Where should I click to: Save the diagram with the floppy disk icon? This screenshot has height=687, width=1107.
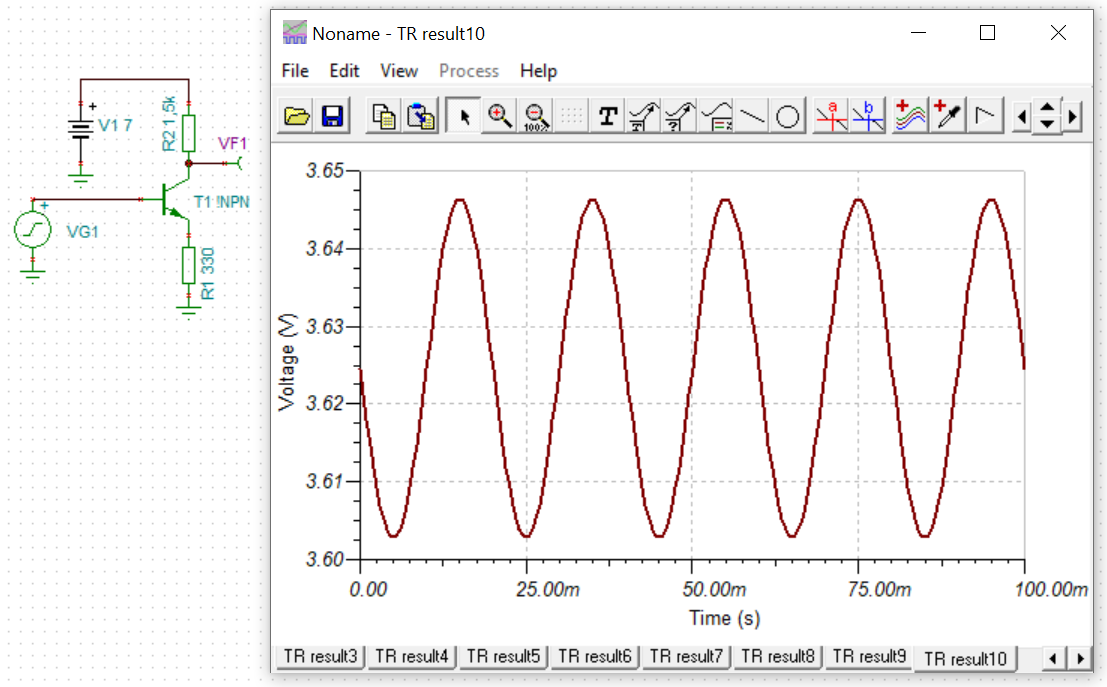(x=331, y=117)
